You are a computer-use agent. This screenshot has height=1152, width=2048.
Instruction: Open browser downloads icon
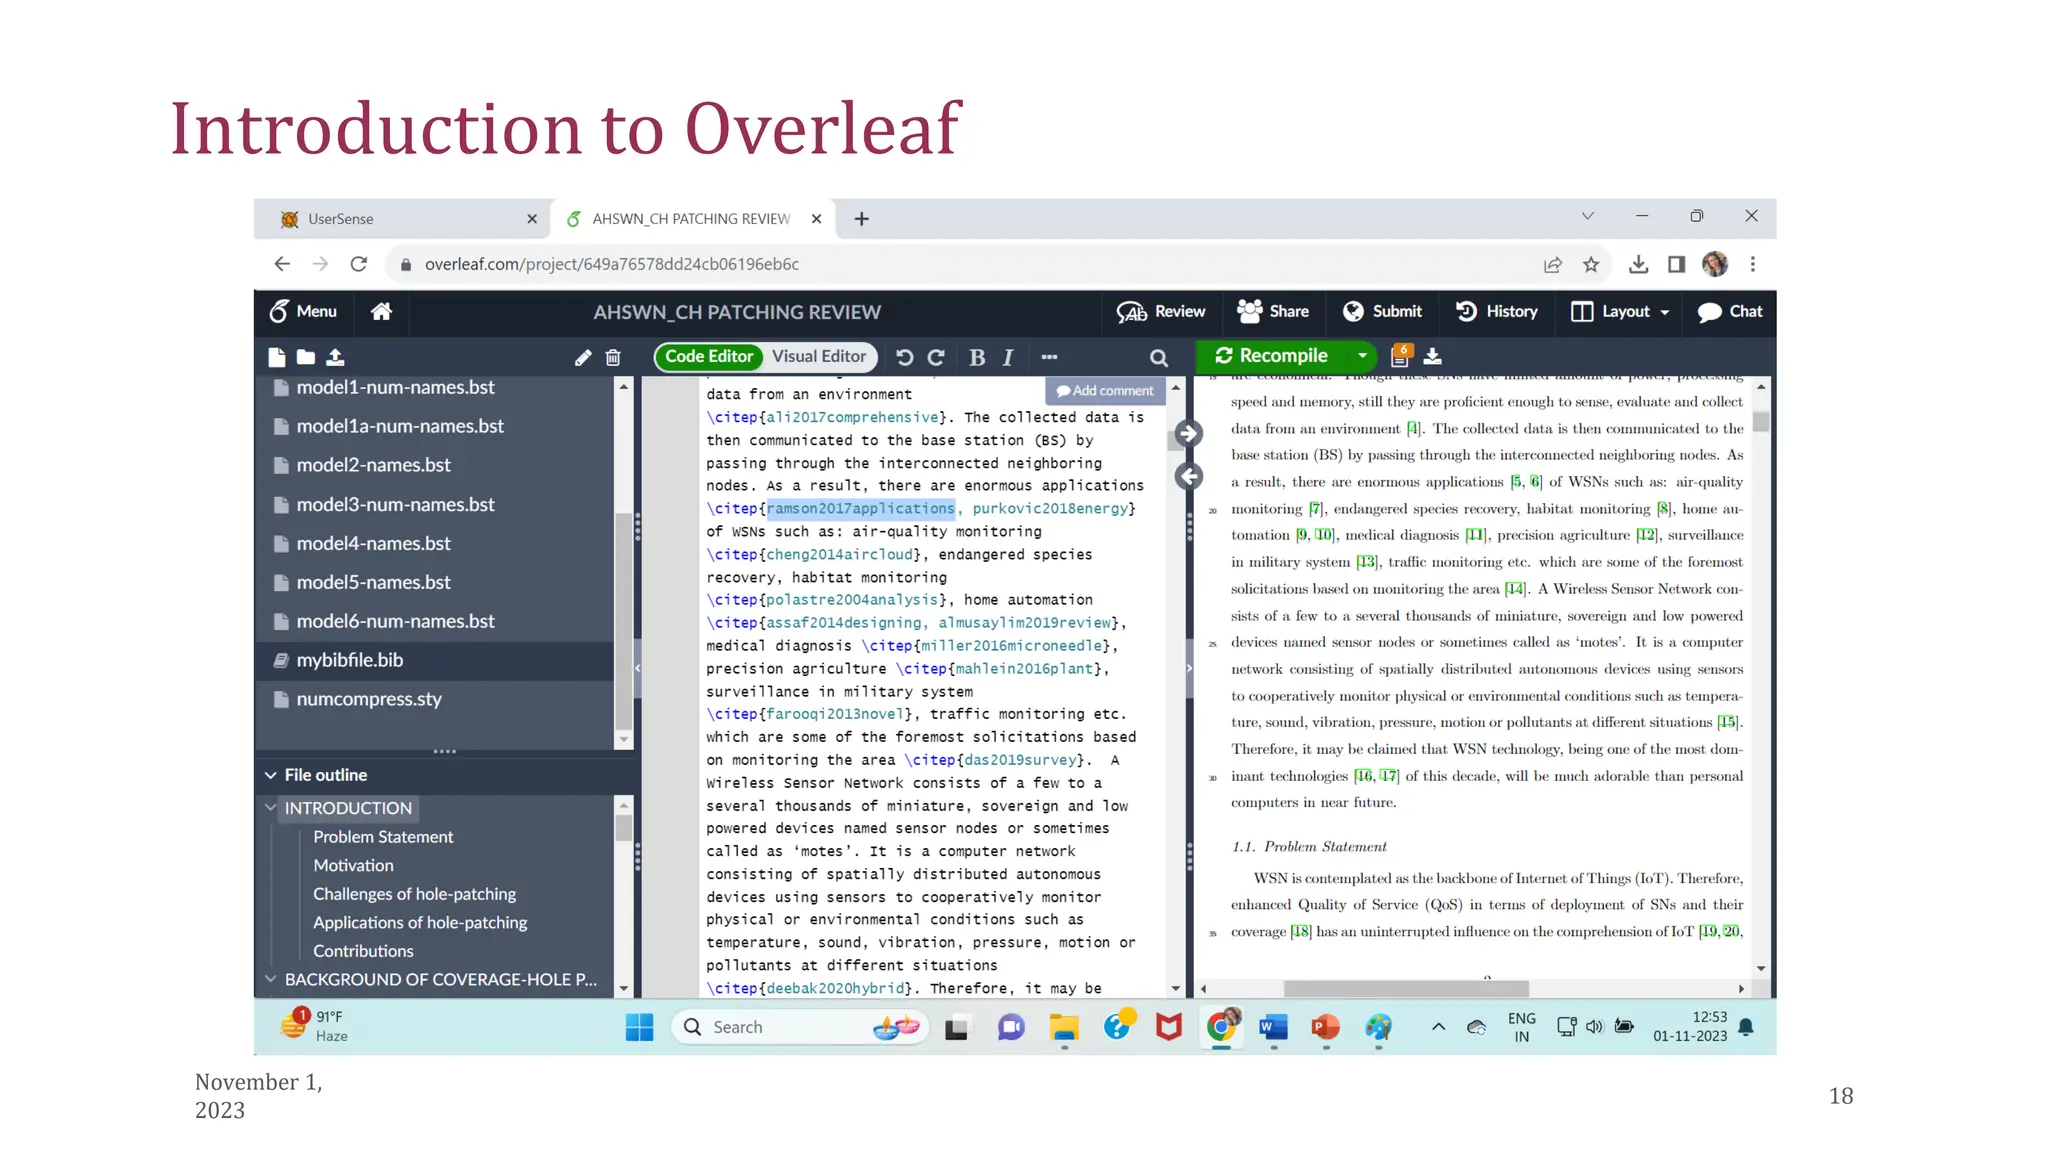(1638, 264)
